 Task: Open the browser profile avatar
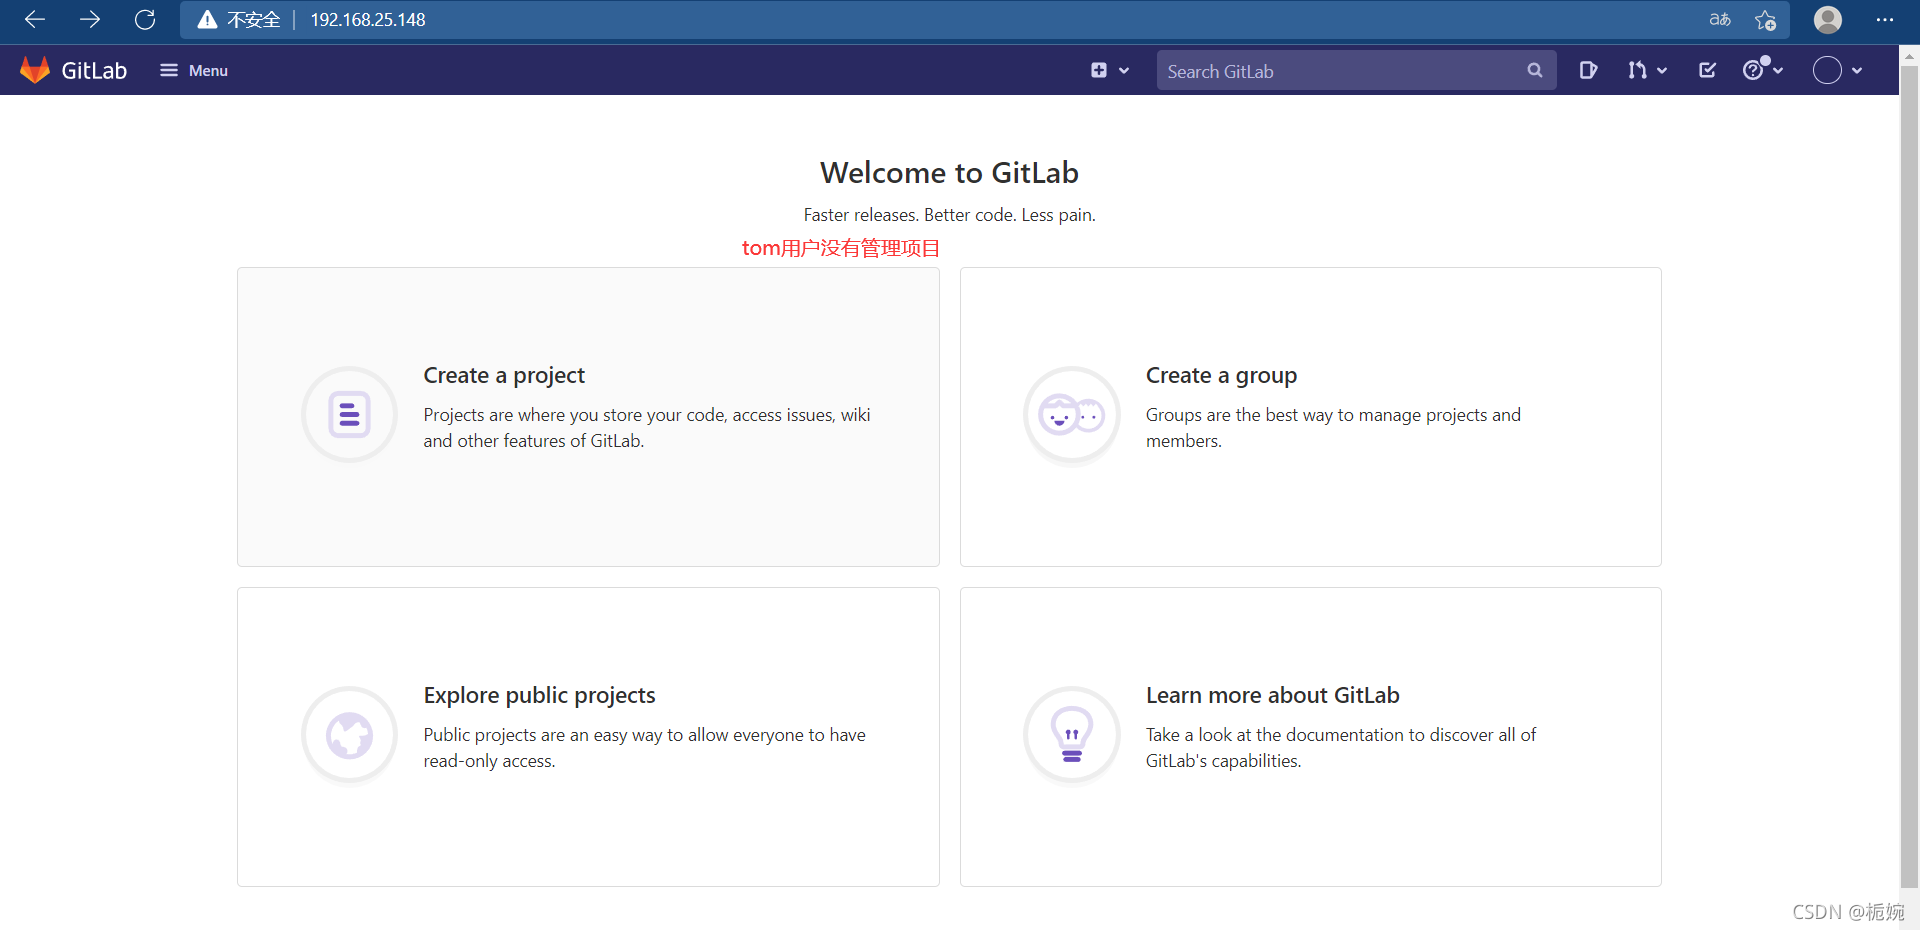(1828, 19)
